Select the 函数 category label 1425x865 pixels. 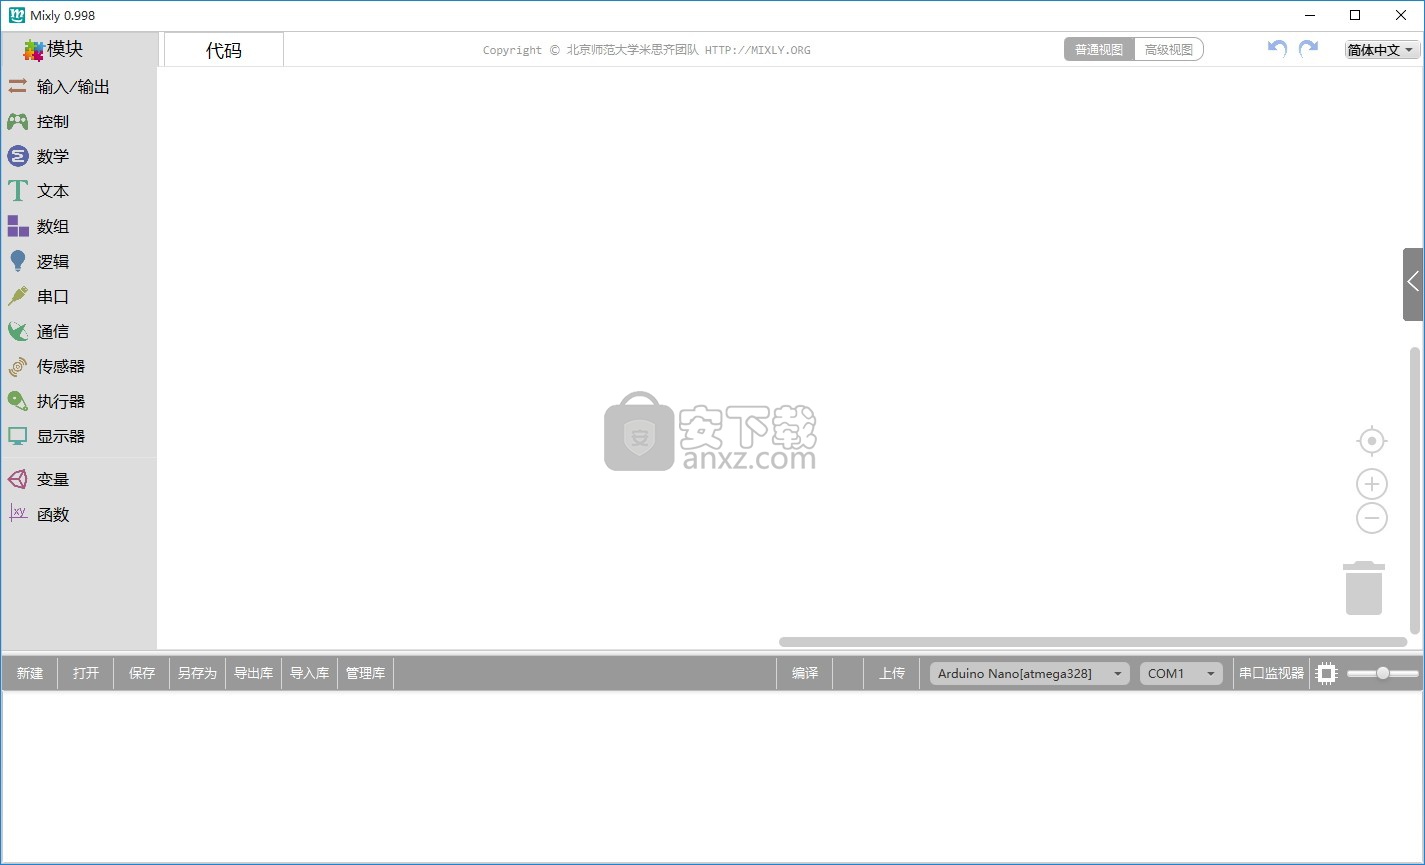click(x=53, y=515)
